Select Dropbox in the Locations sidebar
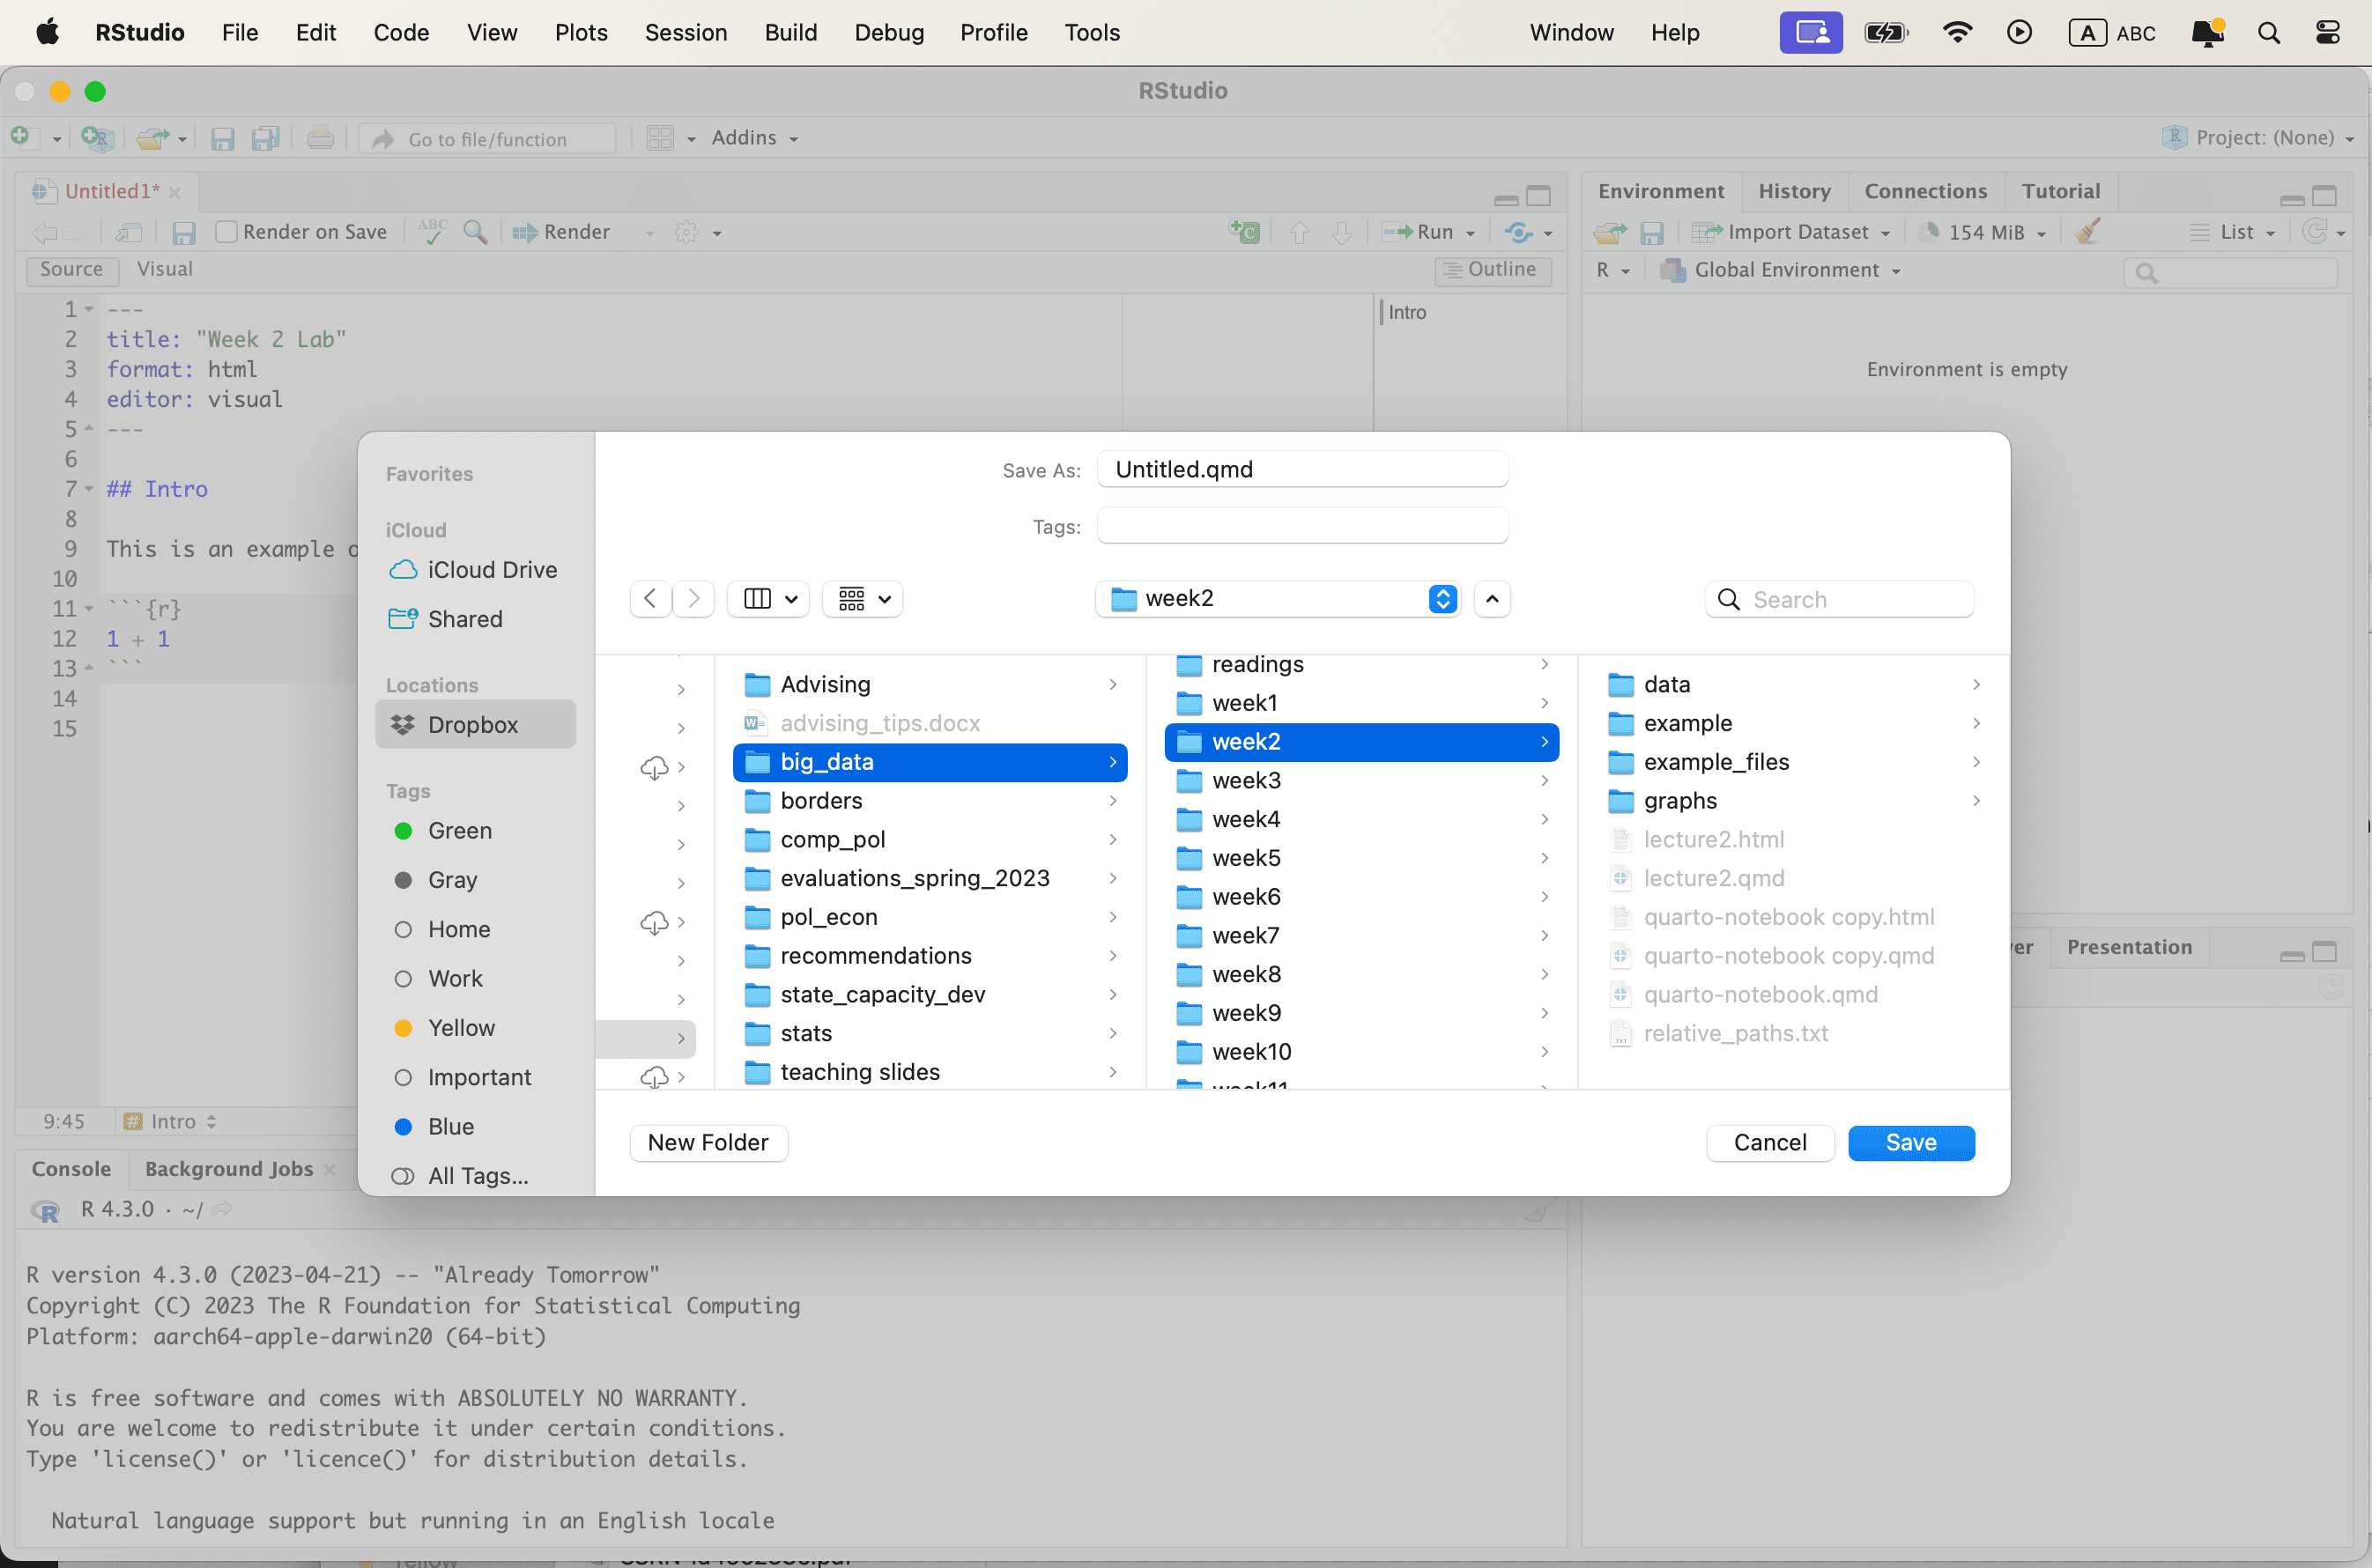2372x1568 pixels. pyautogui.click(x=473, y=724)
